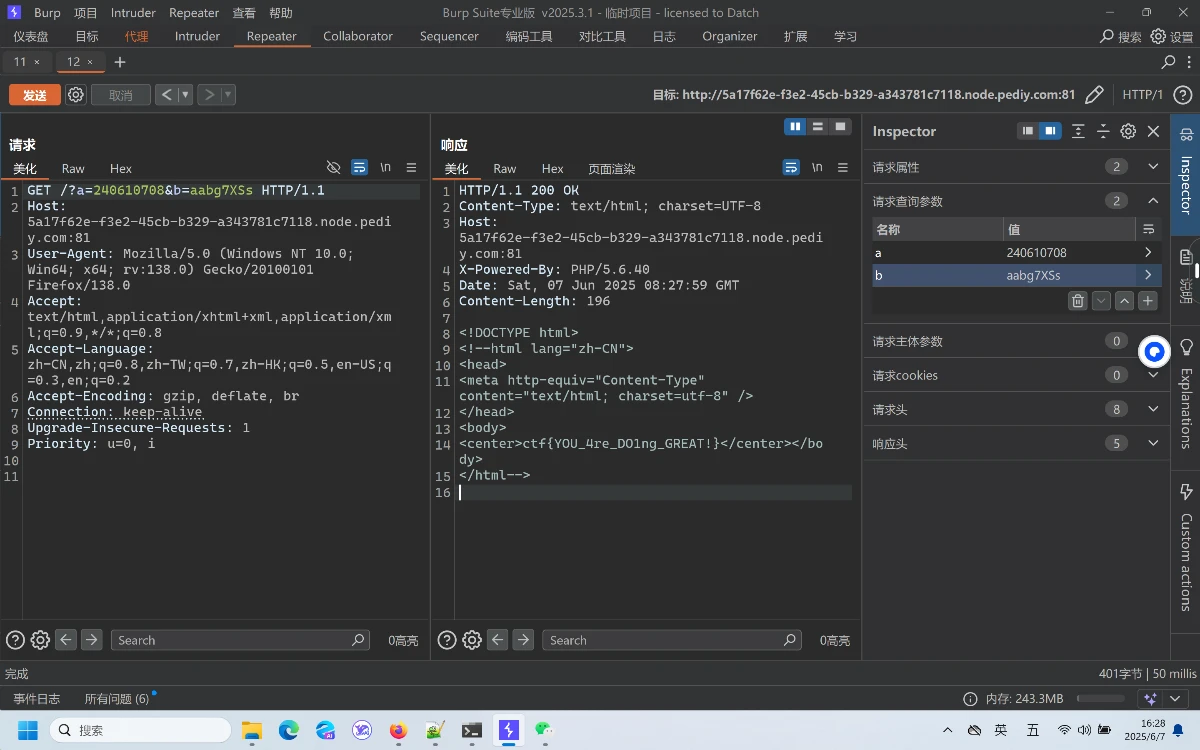This screenshot has width=1200, height=750.
Task: Select value cell aabg7XSs
Action: [x=1068, y=275]
